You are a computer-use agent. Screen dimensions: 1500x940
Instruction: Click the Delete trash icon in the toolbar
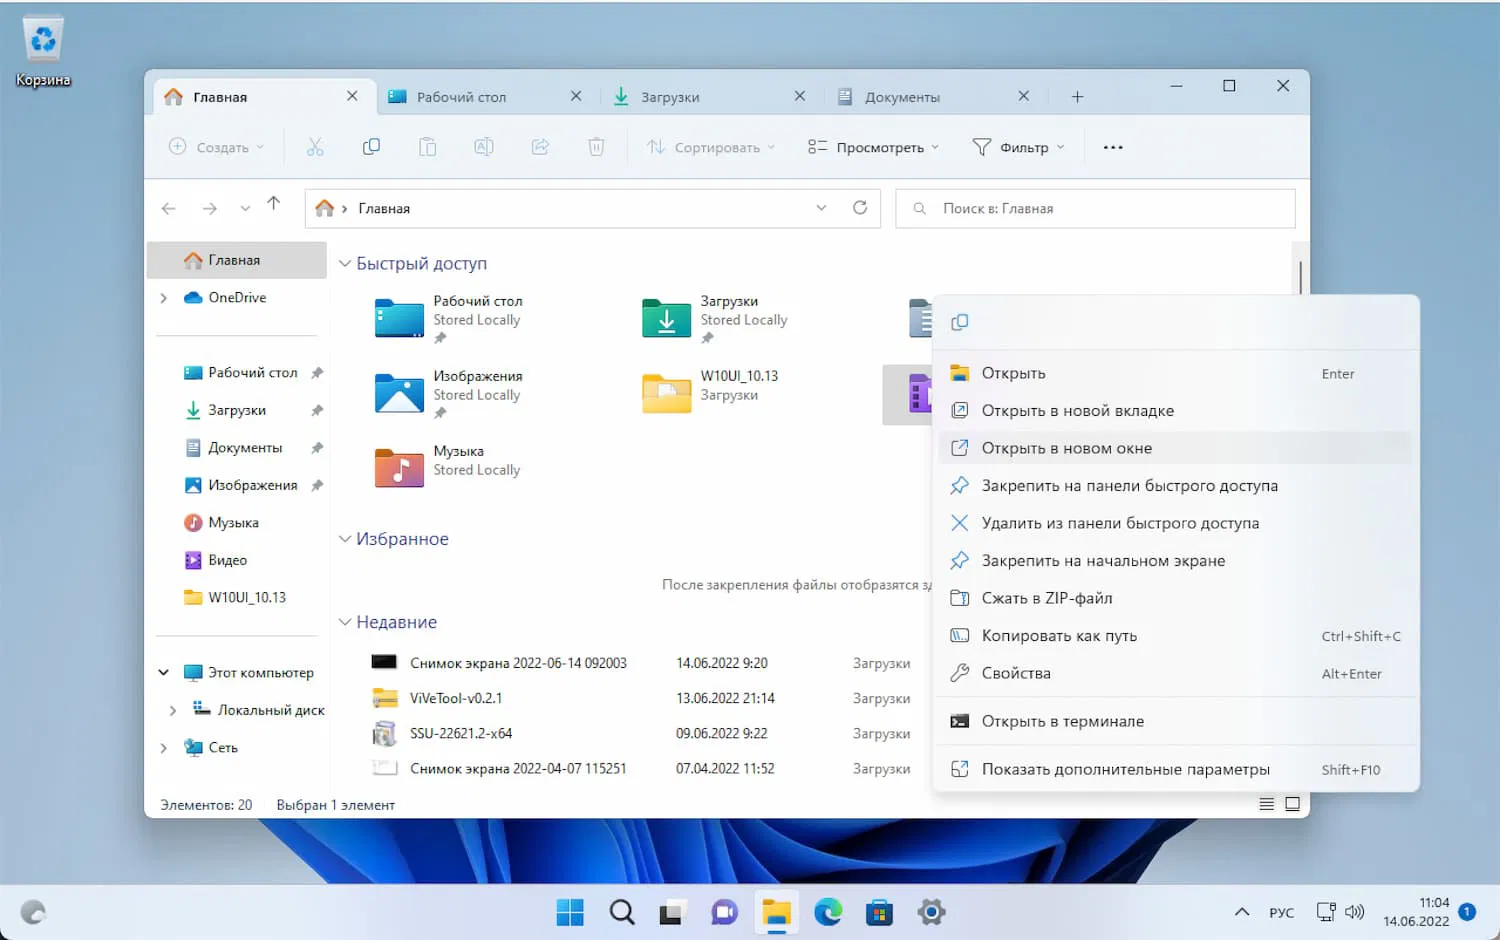[x=596, y=147]
